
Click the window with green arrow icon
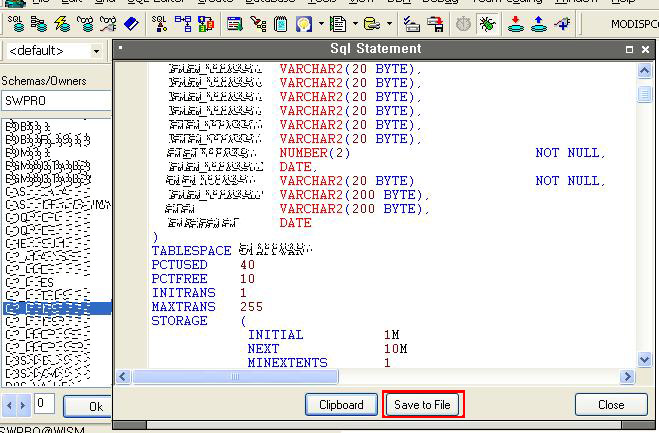235,24
